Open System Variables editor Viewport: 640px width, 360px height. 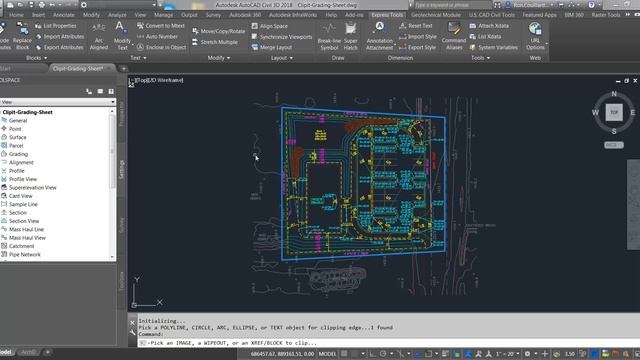493,47
